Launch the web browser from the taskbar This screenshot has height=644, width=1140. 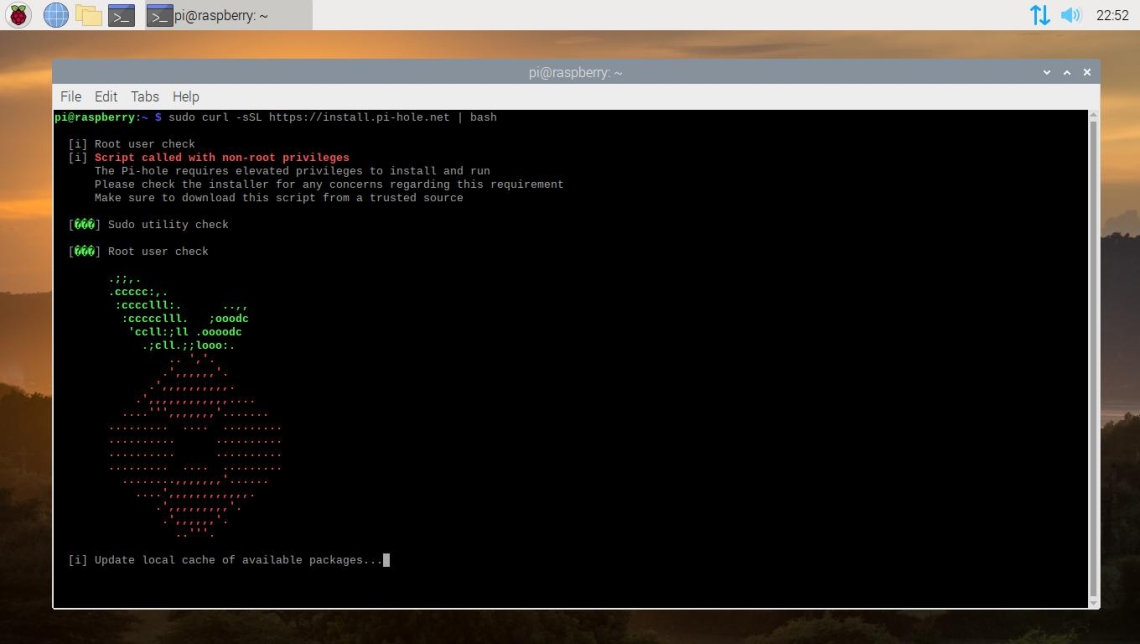pyautogui.click(x=56, y=15)
